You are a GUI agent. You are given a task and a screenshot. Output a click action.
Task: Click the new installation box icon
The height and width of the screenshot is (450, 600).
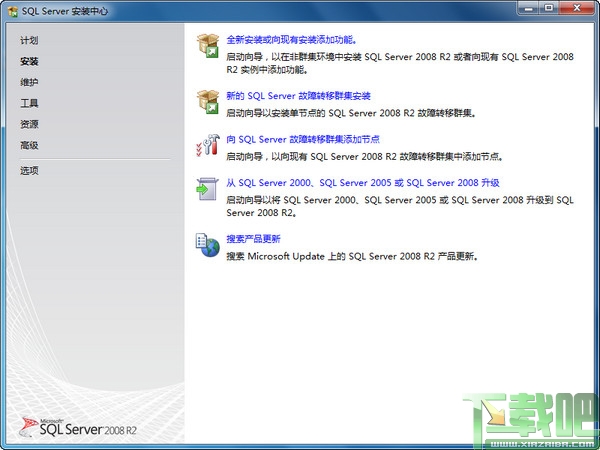(208, 46)
